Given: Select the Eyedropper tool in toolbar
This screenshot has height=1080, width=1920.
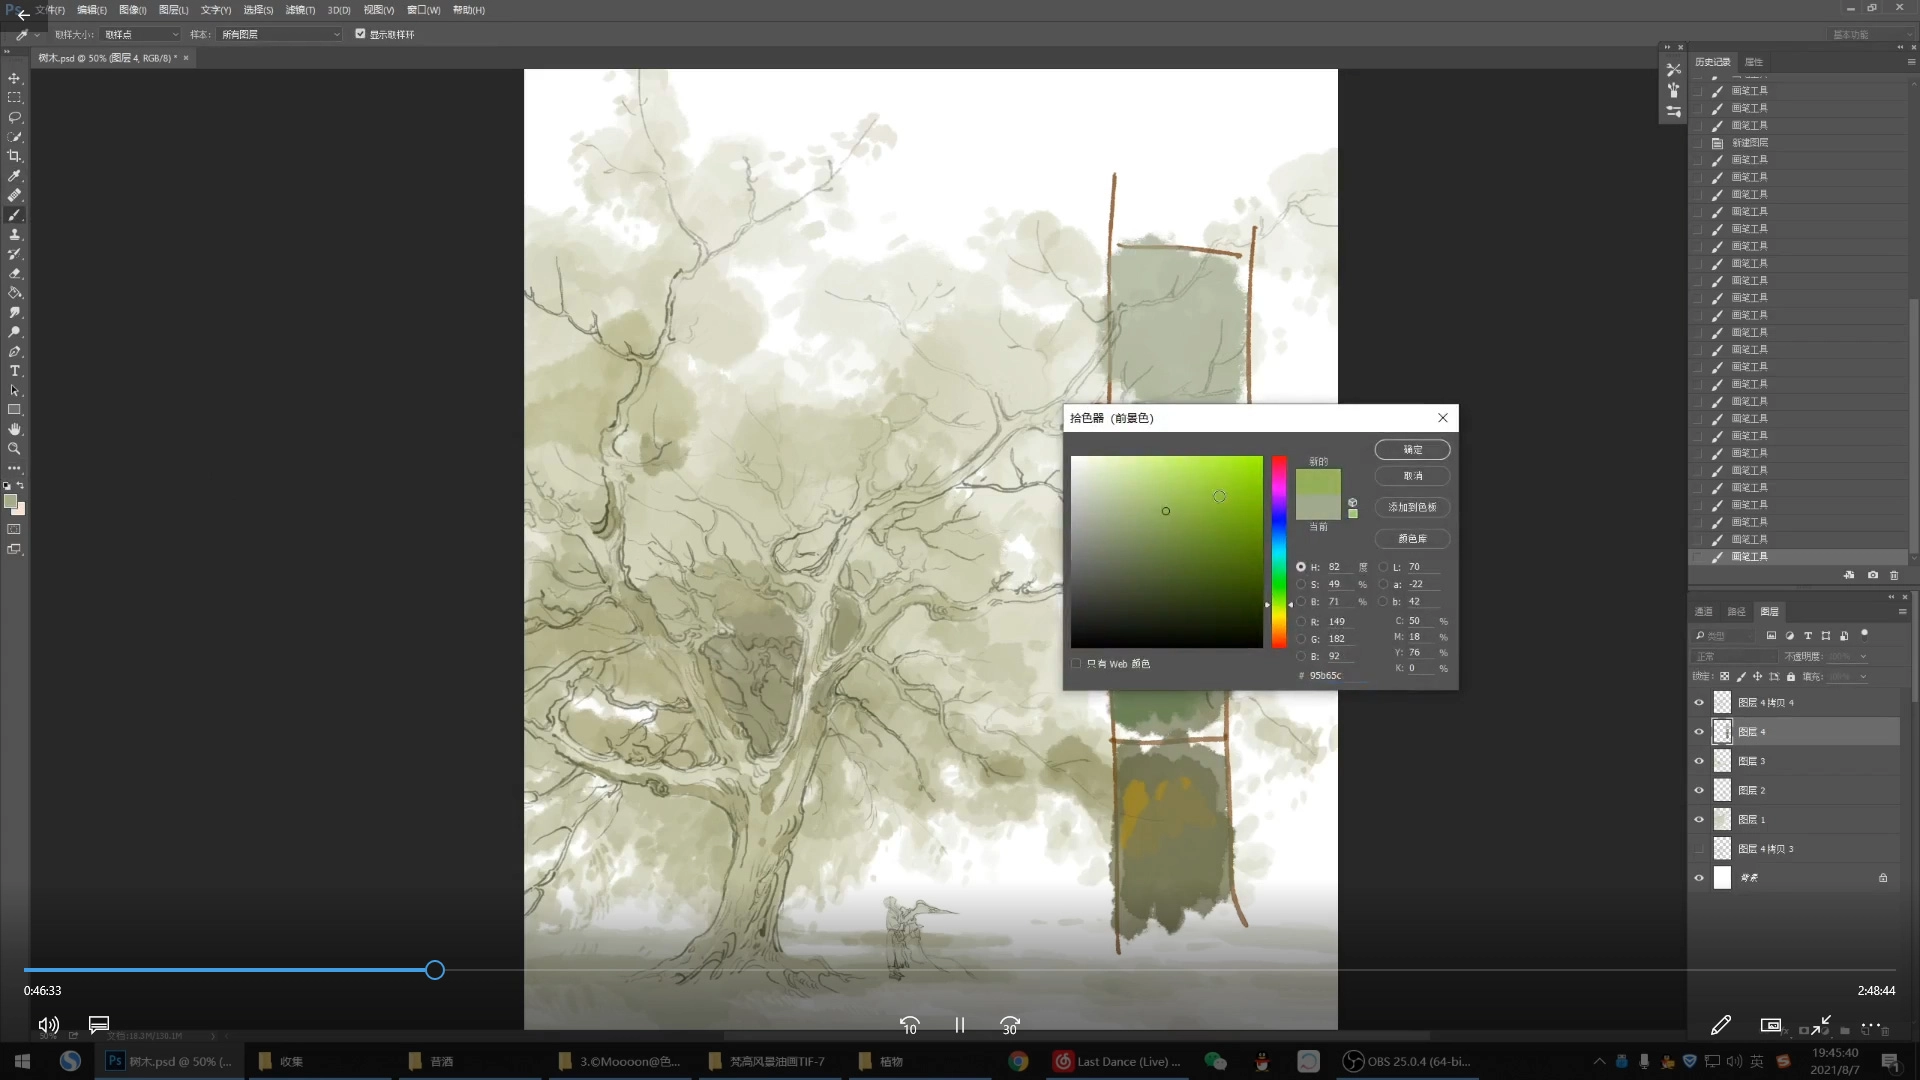Looking at the screenshot, I should click(x=14, y=176).
